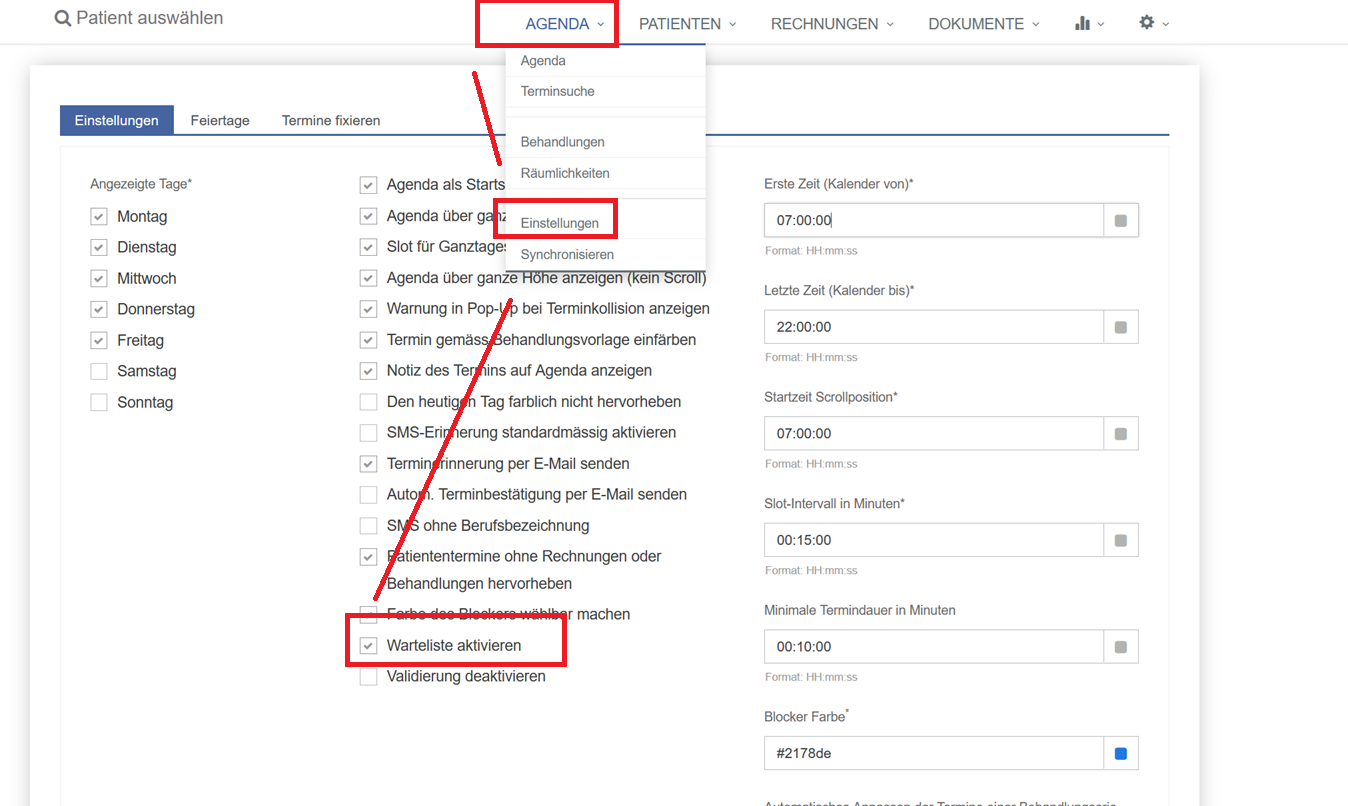The height and width of the screenshot is (806, 1348).
Task: Click time picker icon for Letzte Zeit
Action: pyautogui.click(x=1120, y=327)
